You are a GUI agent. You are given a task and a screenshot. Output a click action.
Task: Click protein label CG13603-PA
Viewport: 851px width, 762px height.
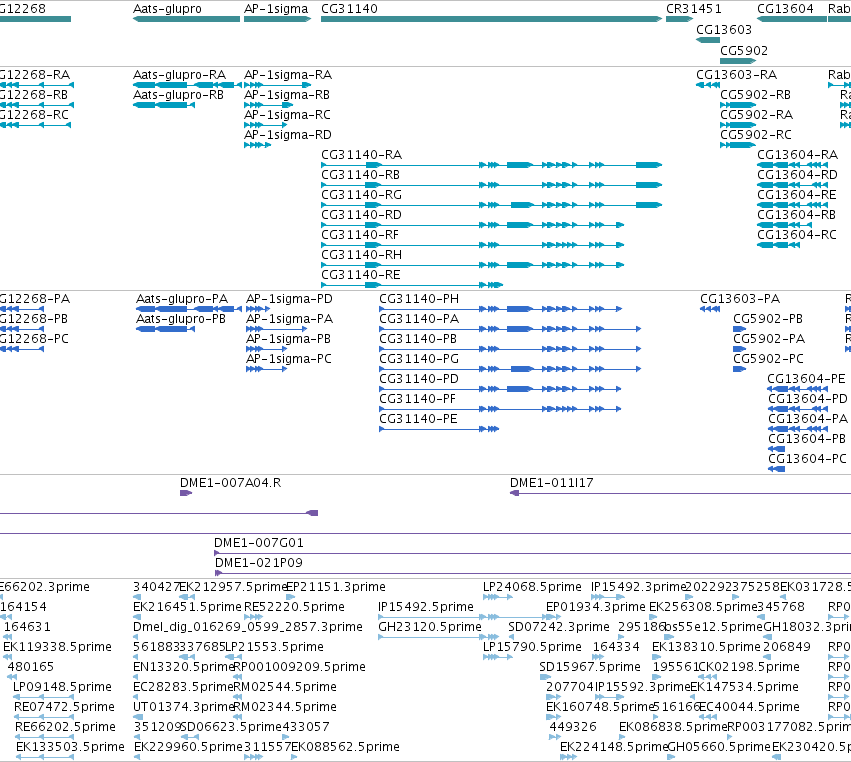click(x=740, y=299)
